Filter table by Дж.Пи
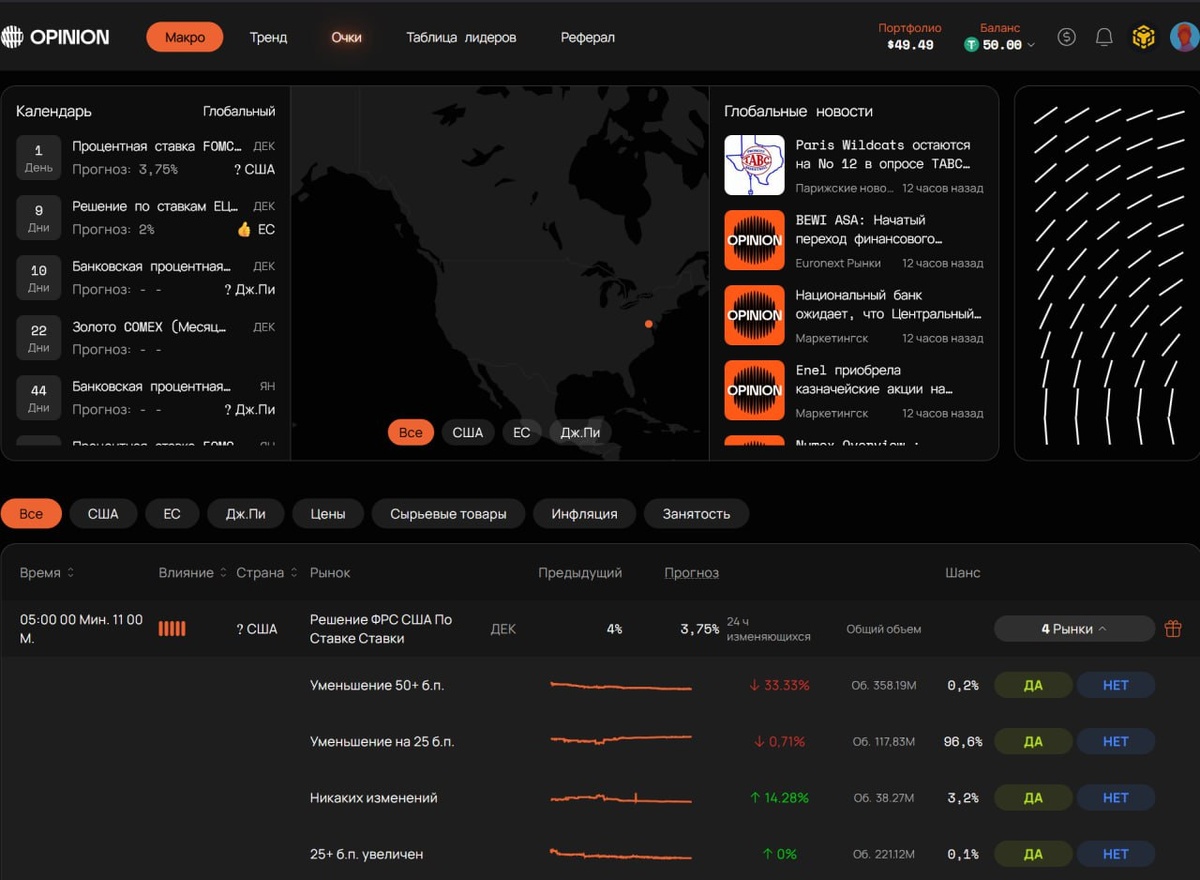Image resolution: width=1200 pixels, height=880 pixels. coord(246,514)
